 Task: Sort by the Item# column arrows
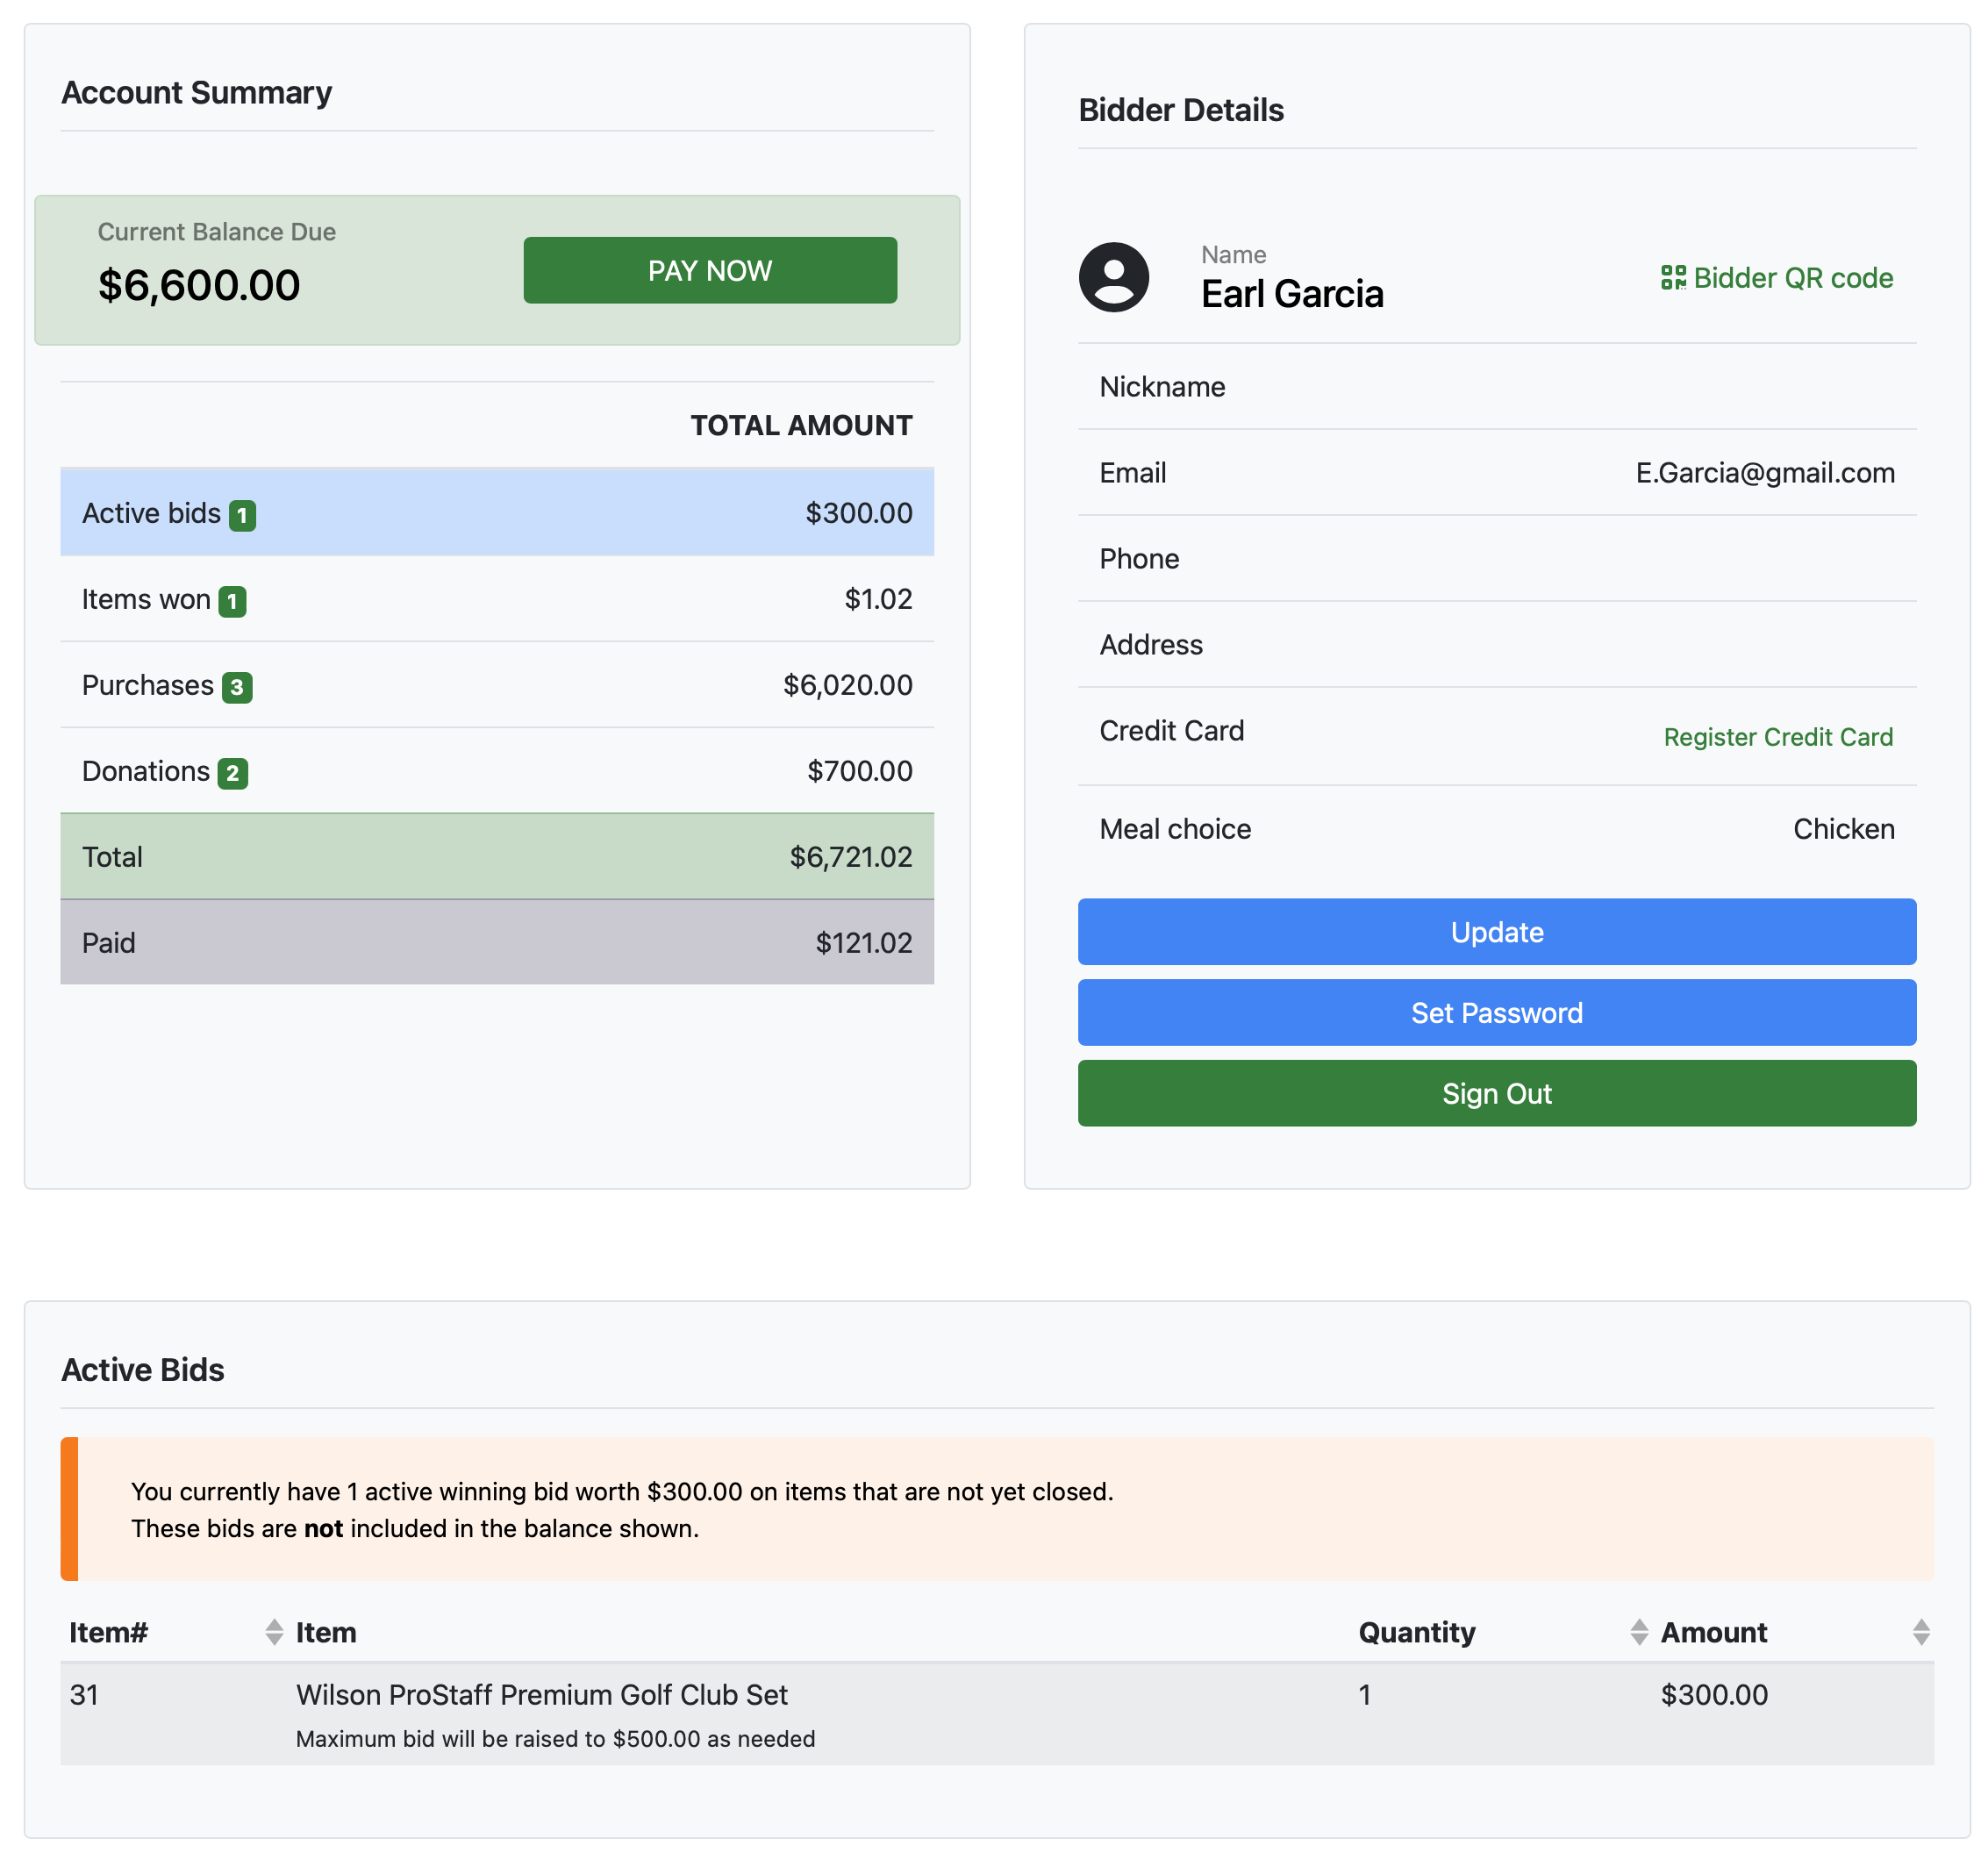[x=274, y=1632]
